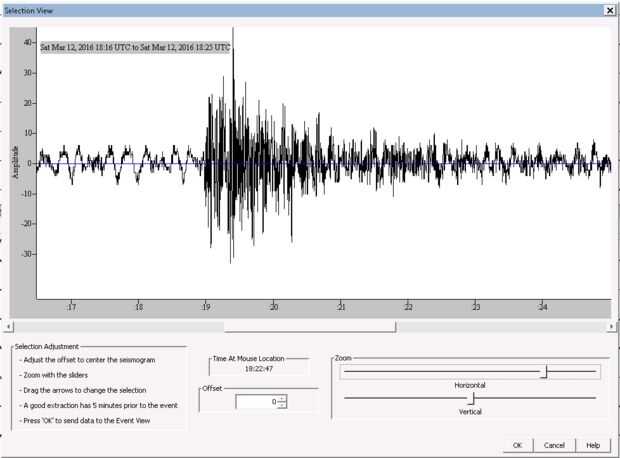Click the left scroll arrow below the seismogram
620x458 pixels.
9,327
